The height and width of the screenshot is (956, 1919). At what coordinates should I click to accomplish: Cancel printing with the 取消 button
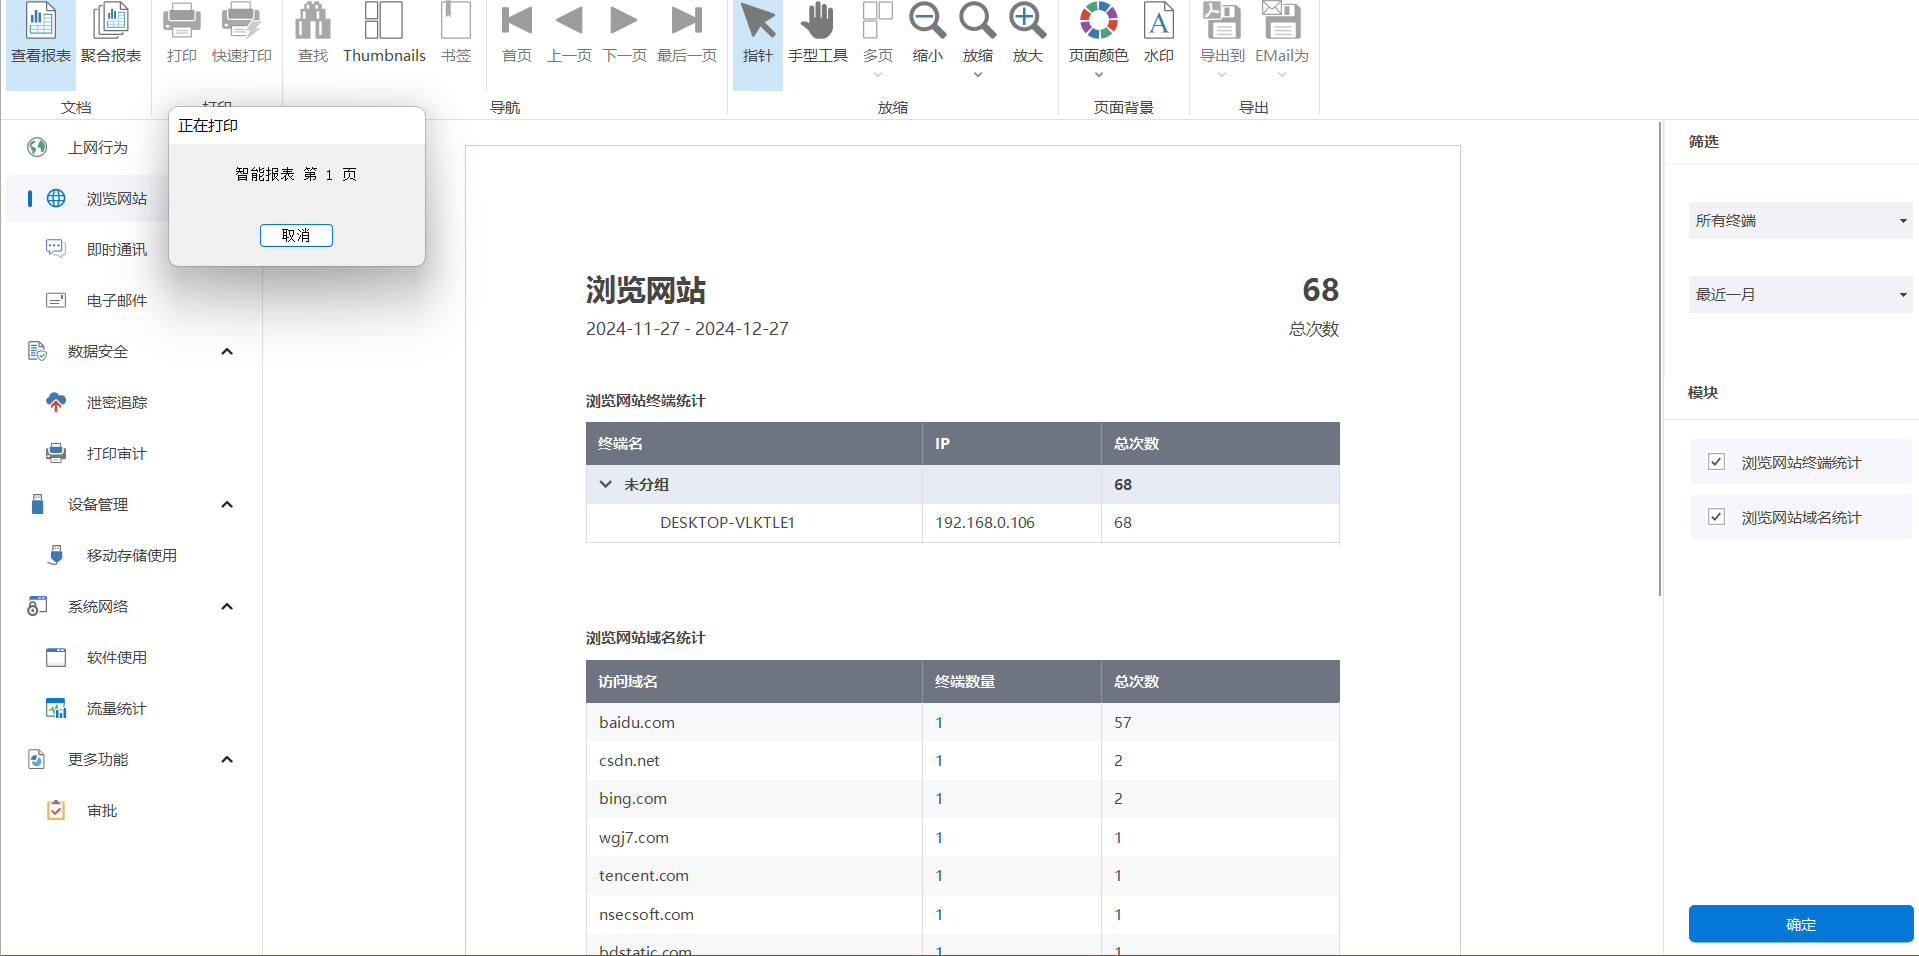[x=296, y=235]
